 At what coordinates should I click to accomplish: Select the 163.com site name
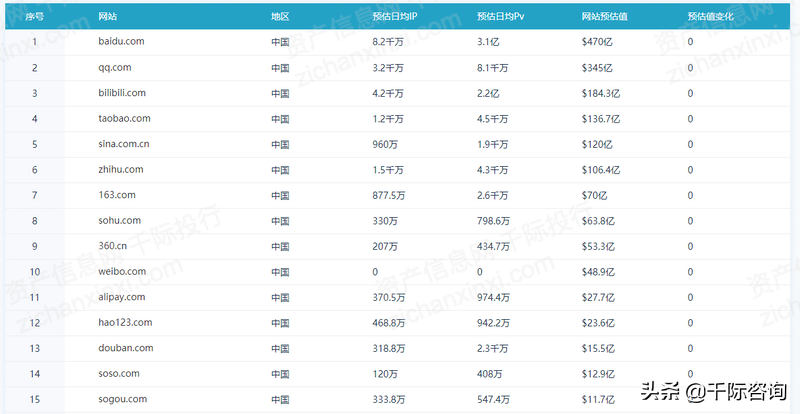(117, 195)
